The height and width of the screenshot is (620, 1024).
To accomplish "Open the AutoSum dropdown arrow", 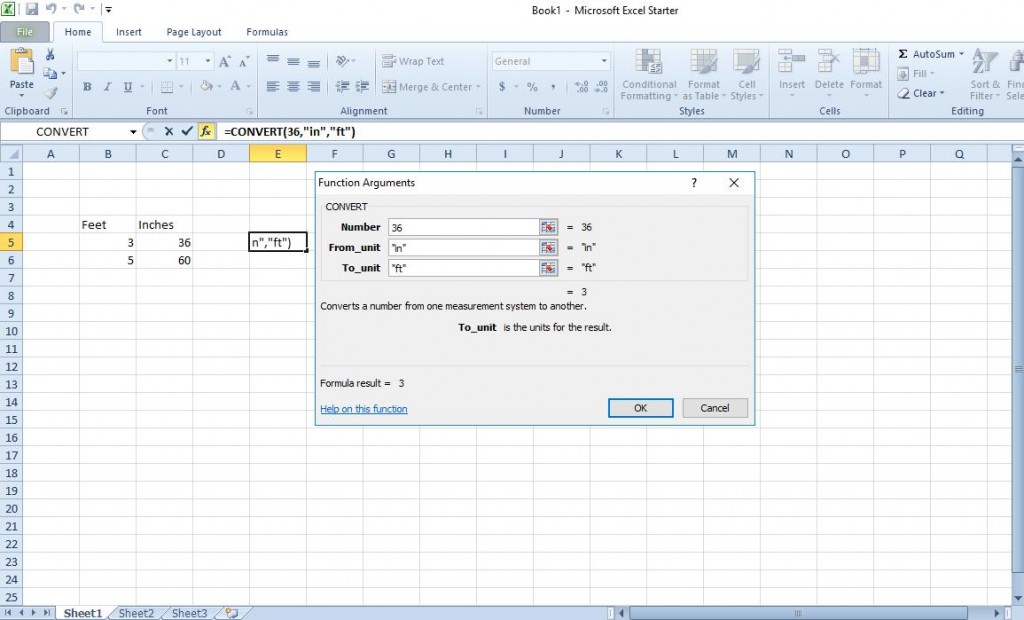I will pos(961,54).
